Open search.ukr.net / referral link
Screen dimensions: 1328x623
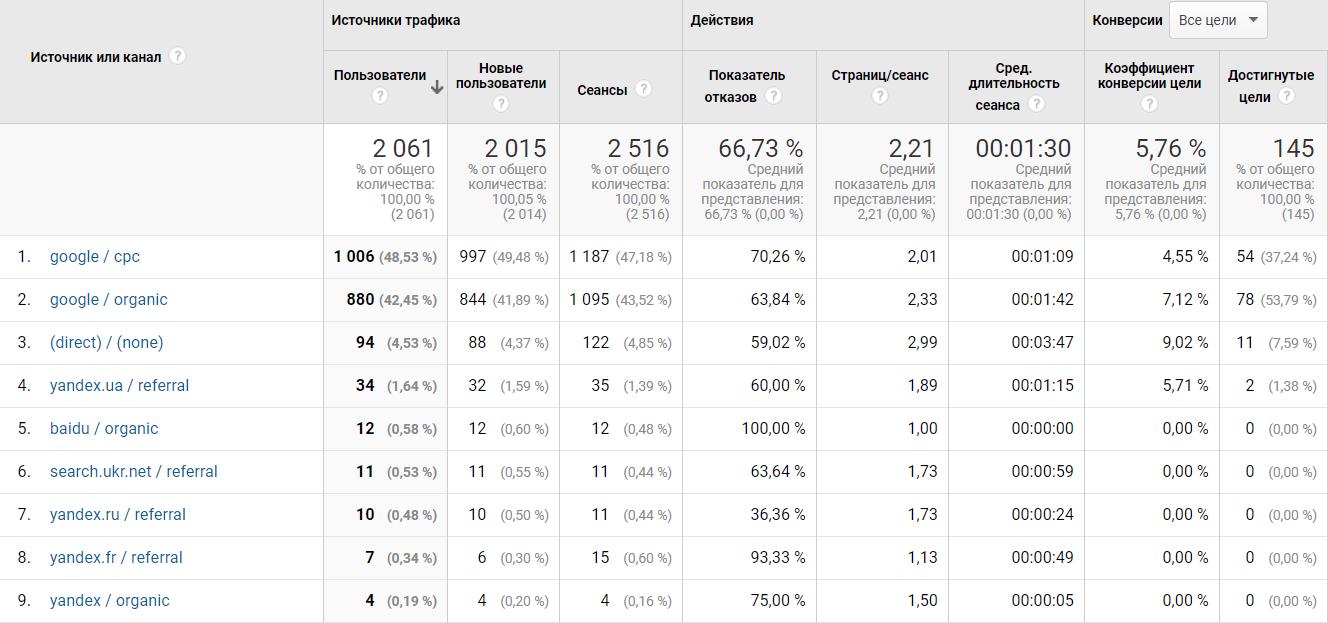134,472
